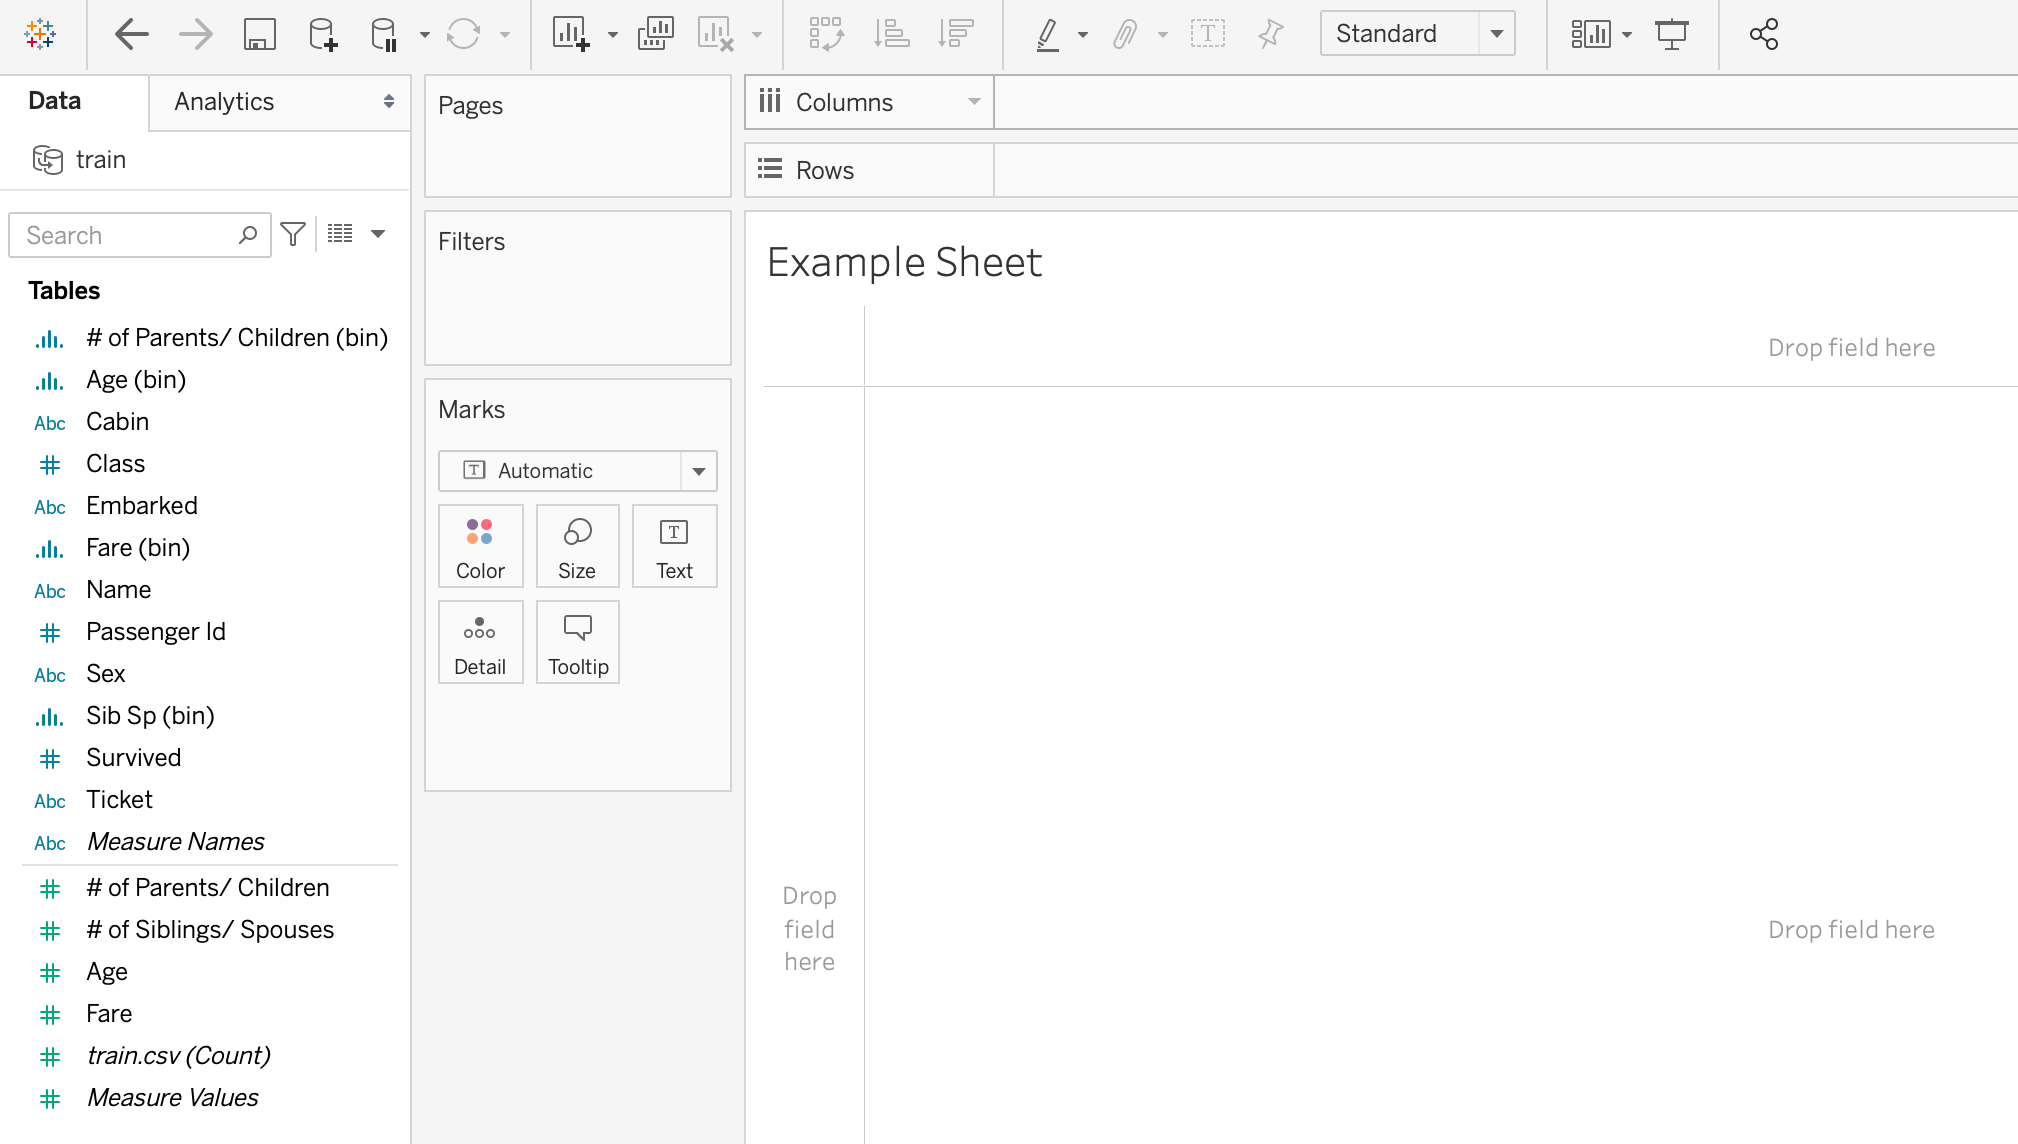Enter presentation mode icon
Viewport: 2018px width, 1144px height.
[1672, 34]
